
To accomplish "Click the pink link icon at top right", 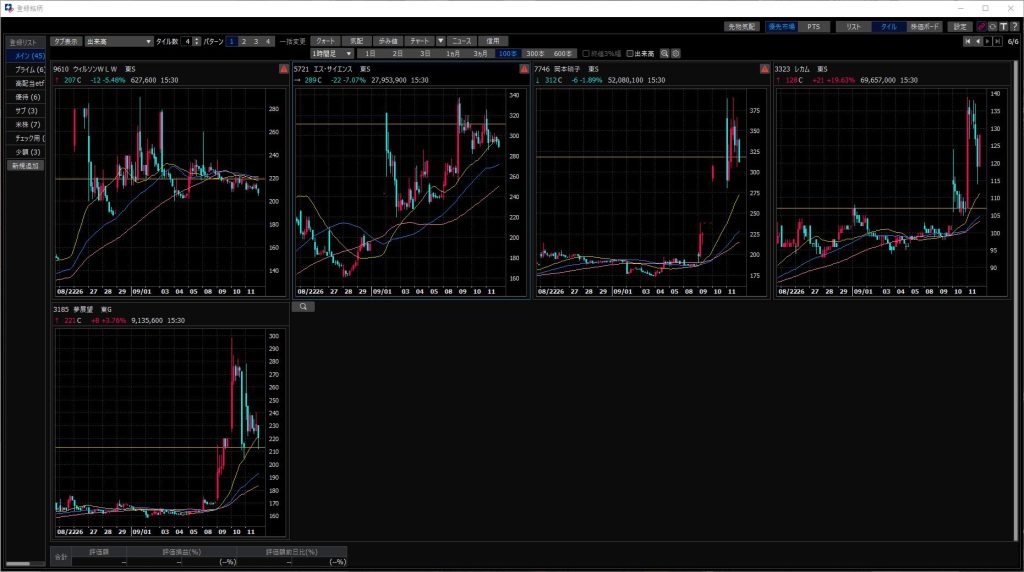I will click(980, 26).
